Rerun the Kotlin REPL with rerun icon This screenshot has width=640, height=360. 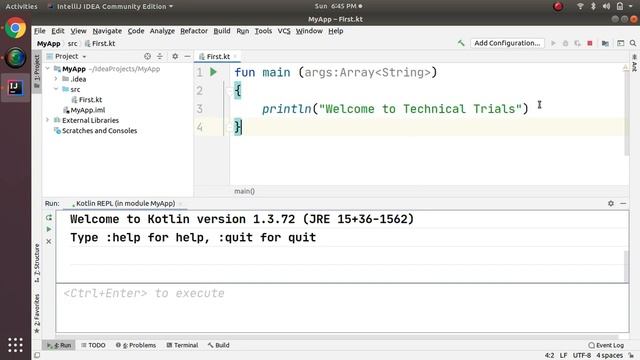[49, 218]
